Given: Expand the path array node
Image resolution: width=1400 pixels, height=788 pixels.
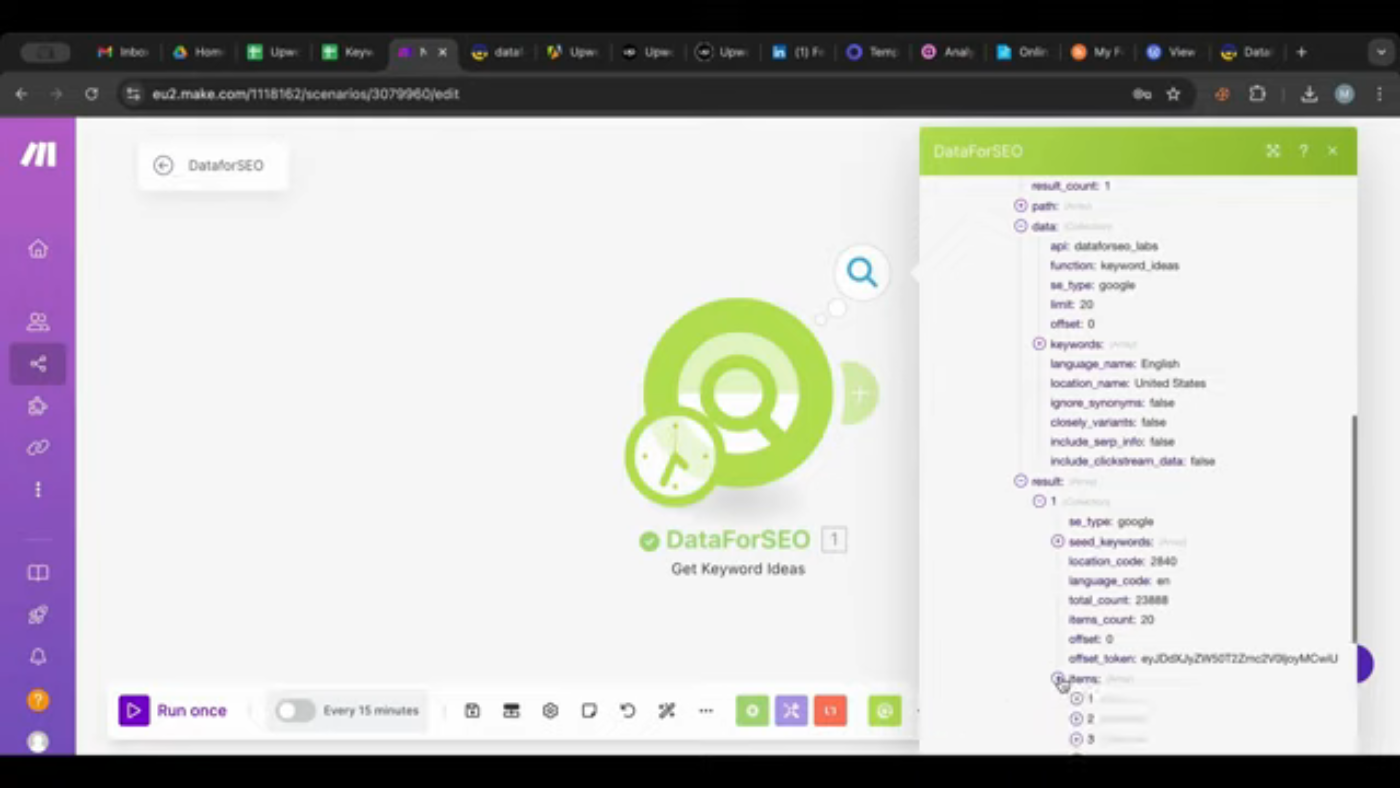Looking at the screenshot, I should click(1021, 205).
